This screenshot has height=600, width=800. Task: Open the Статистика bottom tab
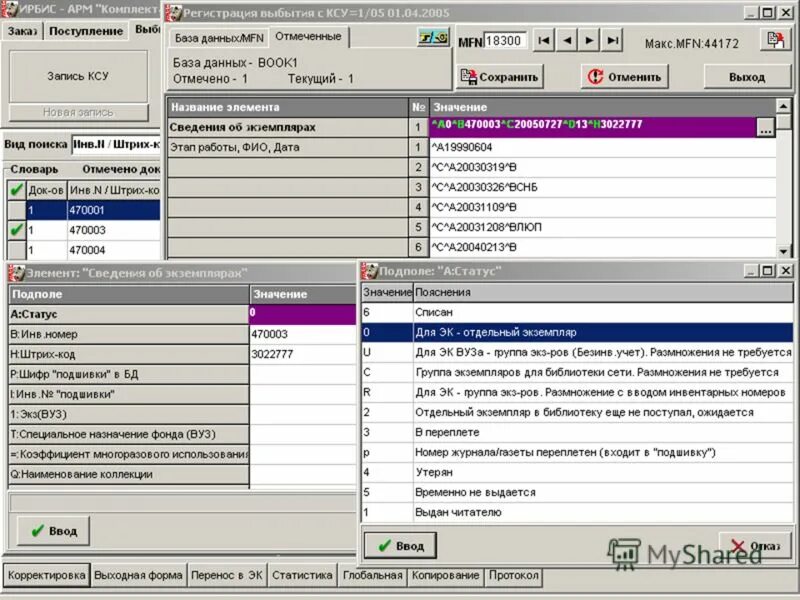point(302,576)
